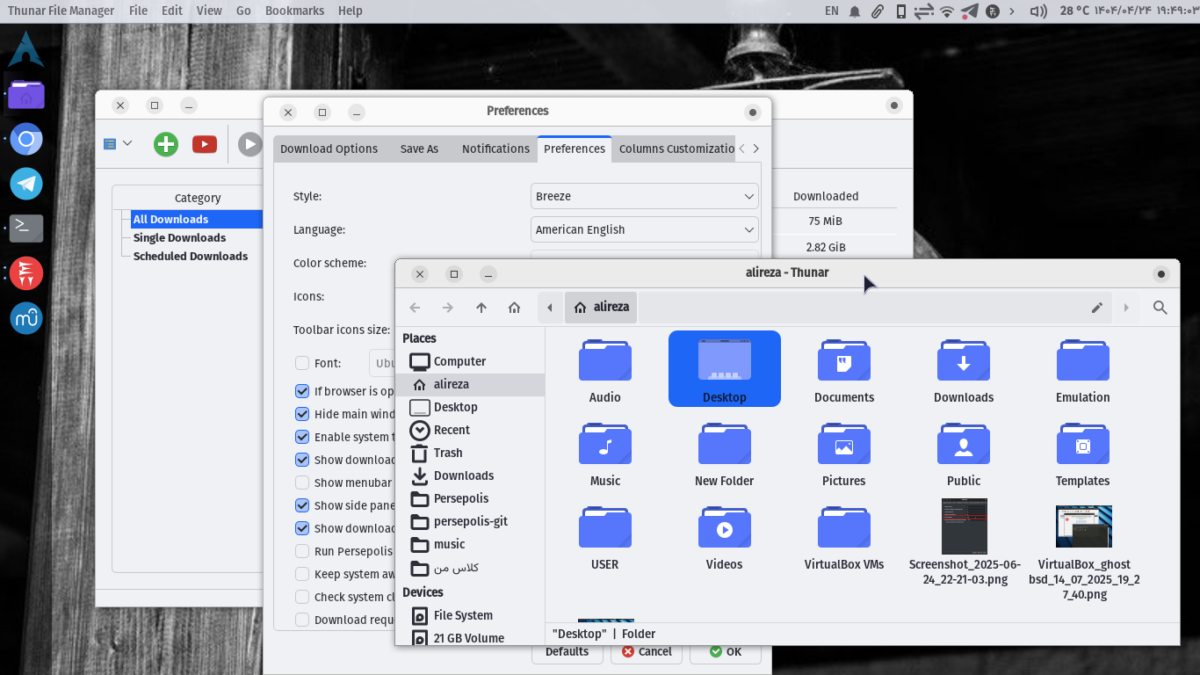Expand the Style dropdown showing Breeze
Image resolution: width=1200 pixels, height=675 pixels.
pos(644,196)
